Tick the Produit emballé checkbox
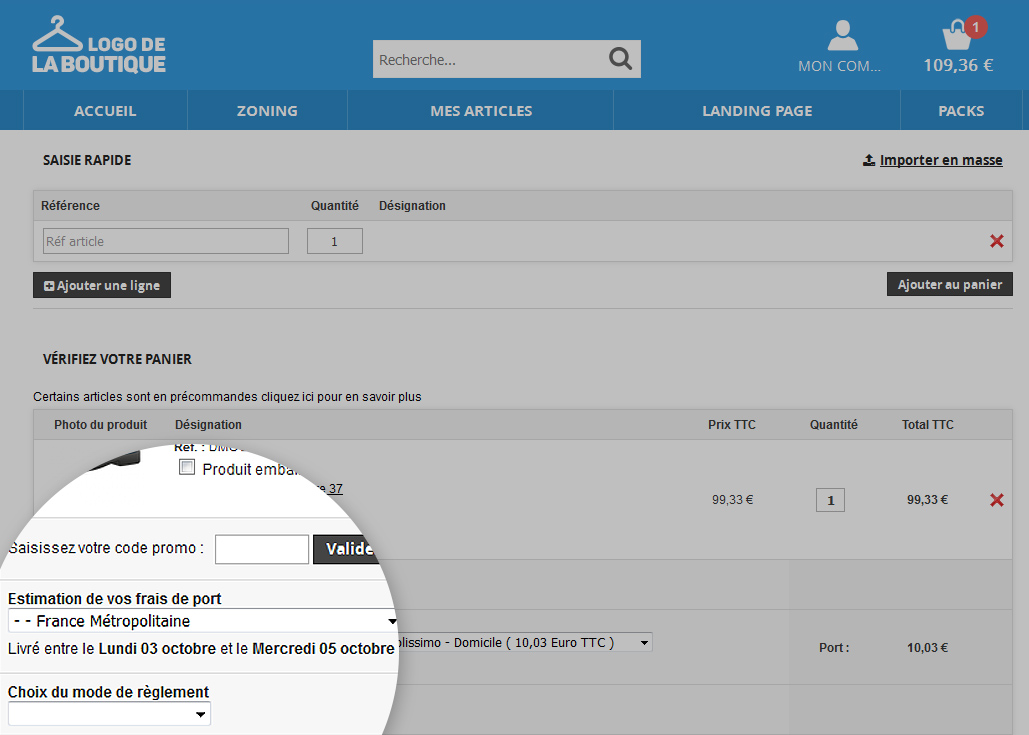The image size is (1029, 735). (x=187, y=468)
